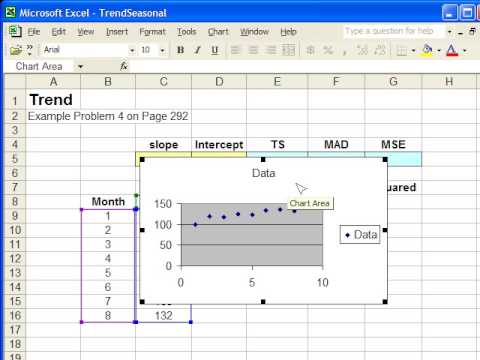The image size is (480, 360).
Task: Open Font Color dropdown arrow
Action: [465, 51]
